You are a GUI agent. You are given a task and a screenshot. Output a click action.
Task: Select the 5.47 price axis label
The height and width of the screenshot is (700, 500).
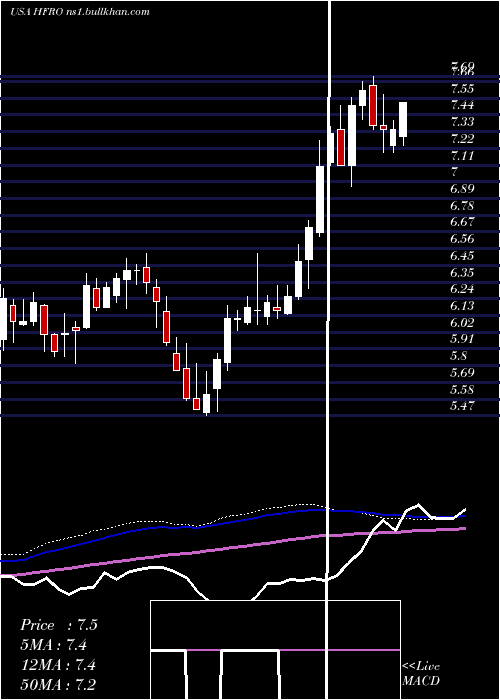pyautogui.click(x=462, y=407)
